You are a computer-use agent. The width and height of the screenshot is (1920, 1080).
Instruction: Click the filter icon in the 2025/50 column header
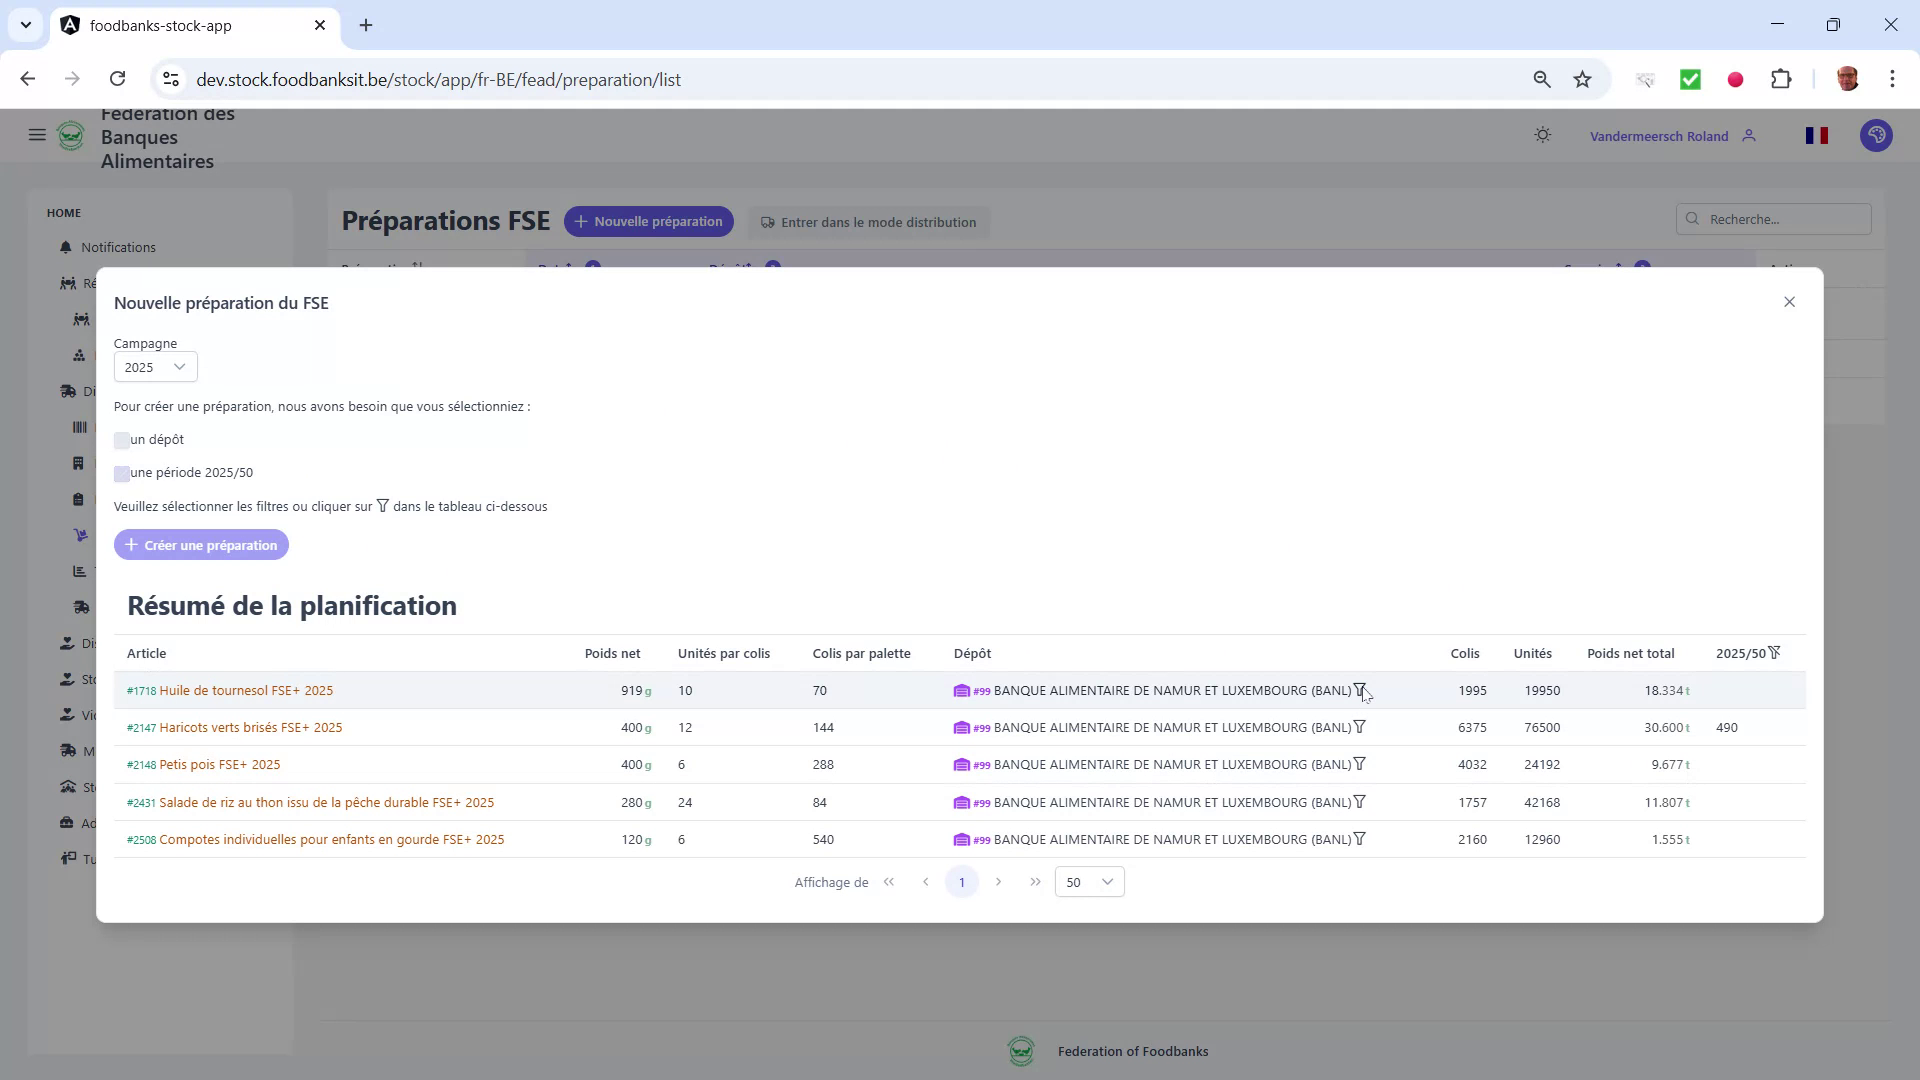(x=1774, y=652)
